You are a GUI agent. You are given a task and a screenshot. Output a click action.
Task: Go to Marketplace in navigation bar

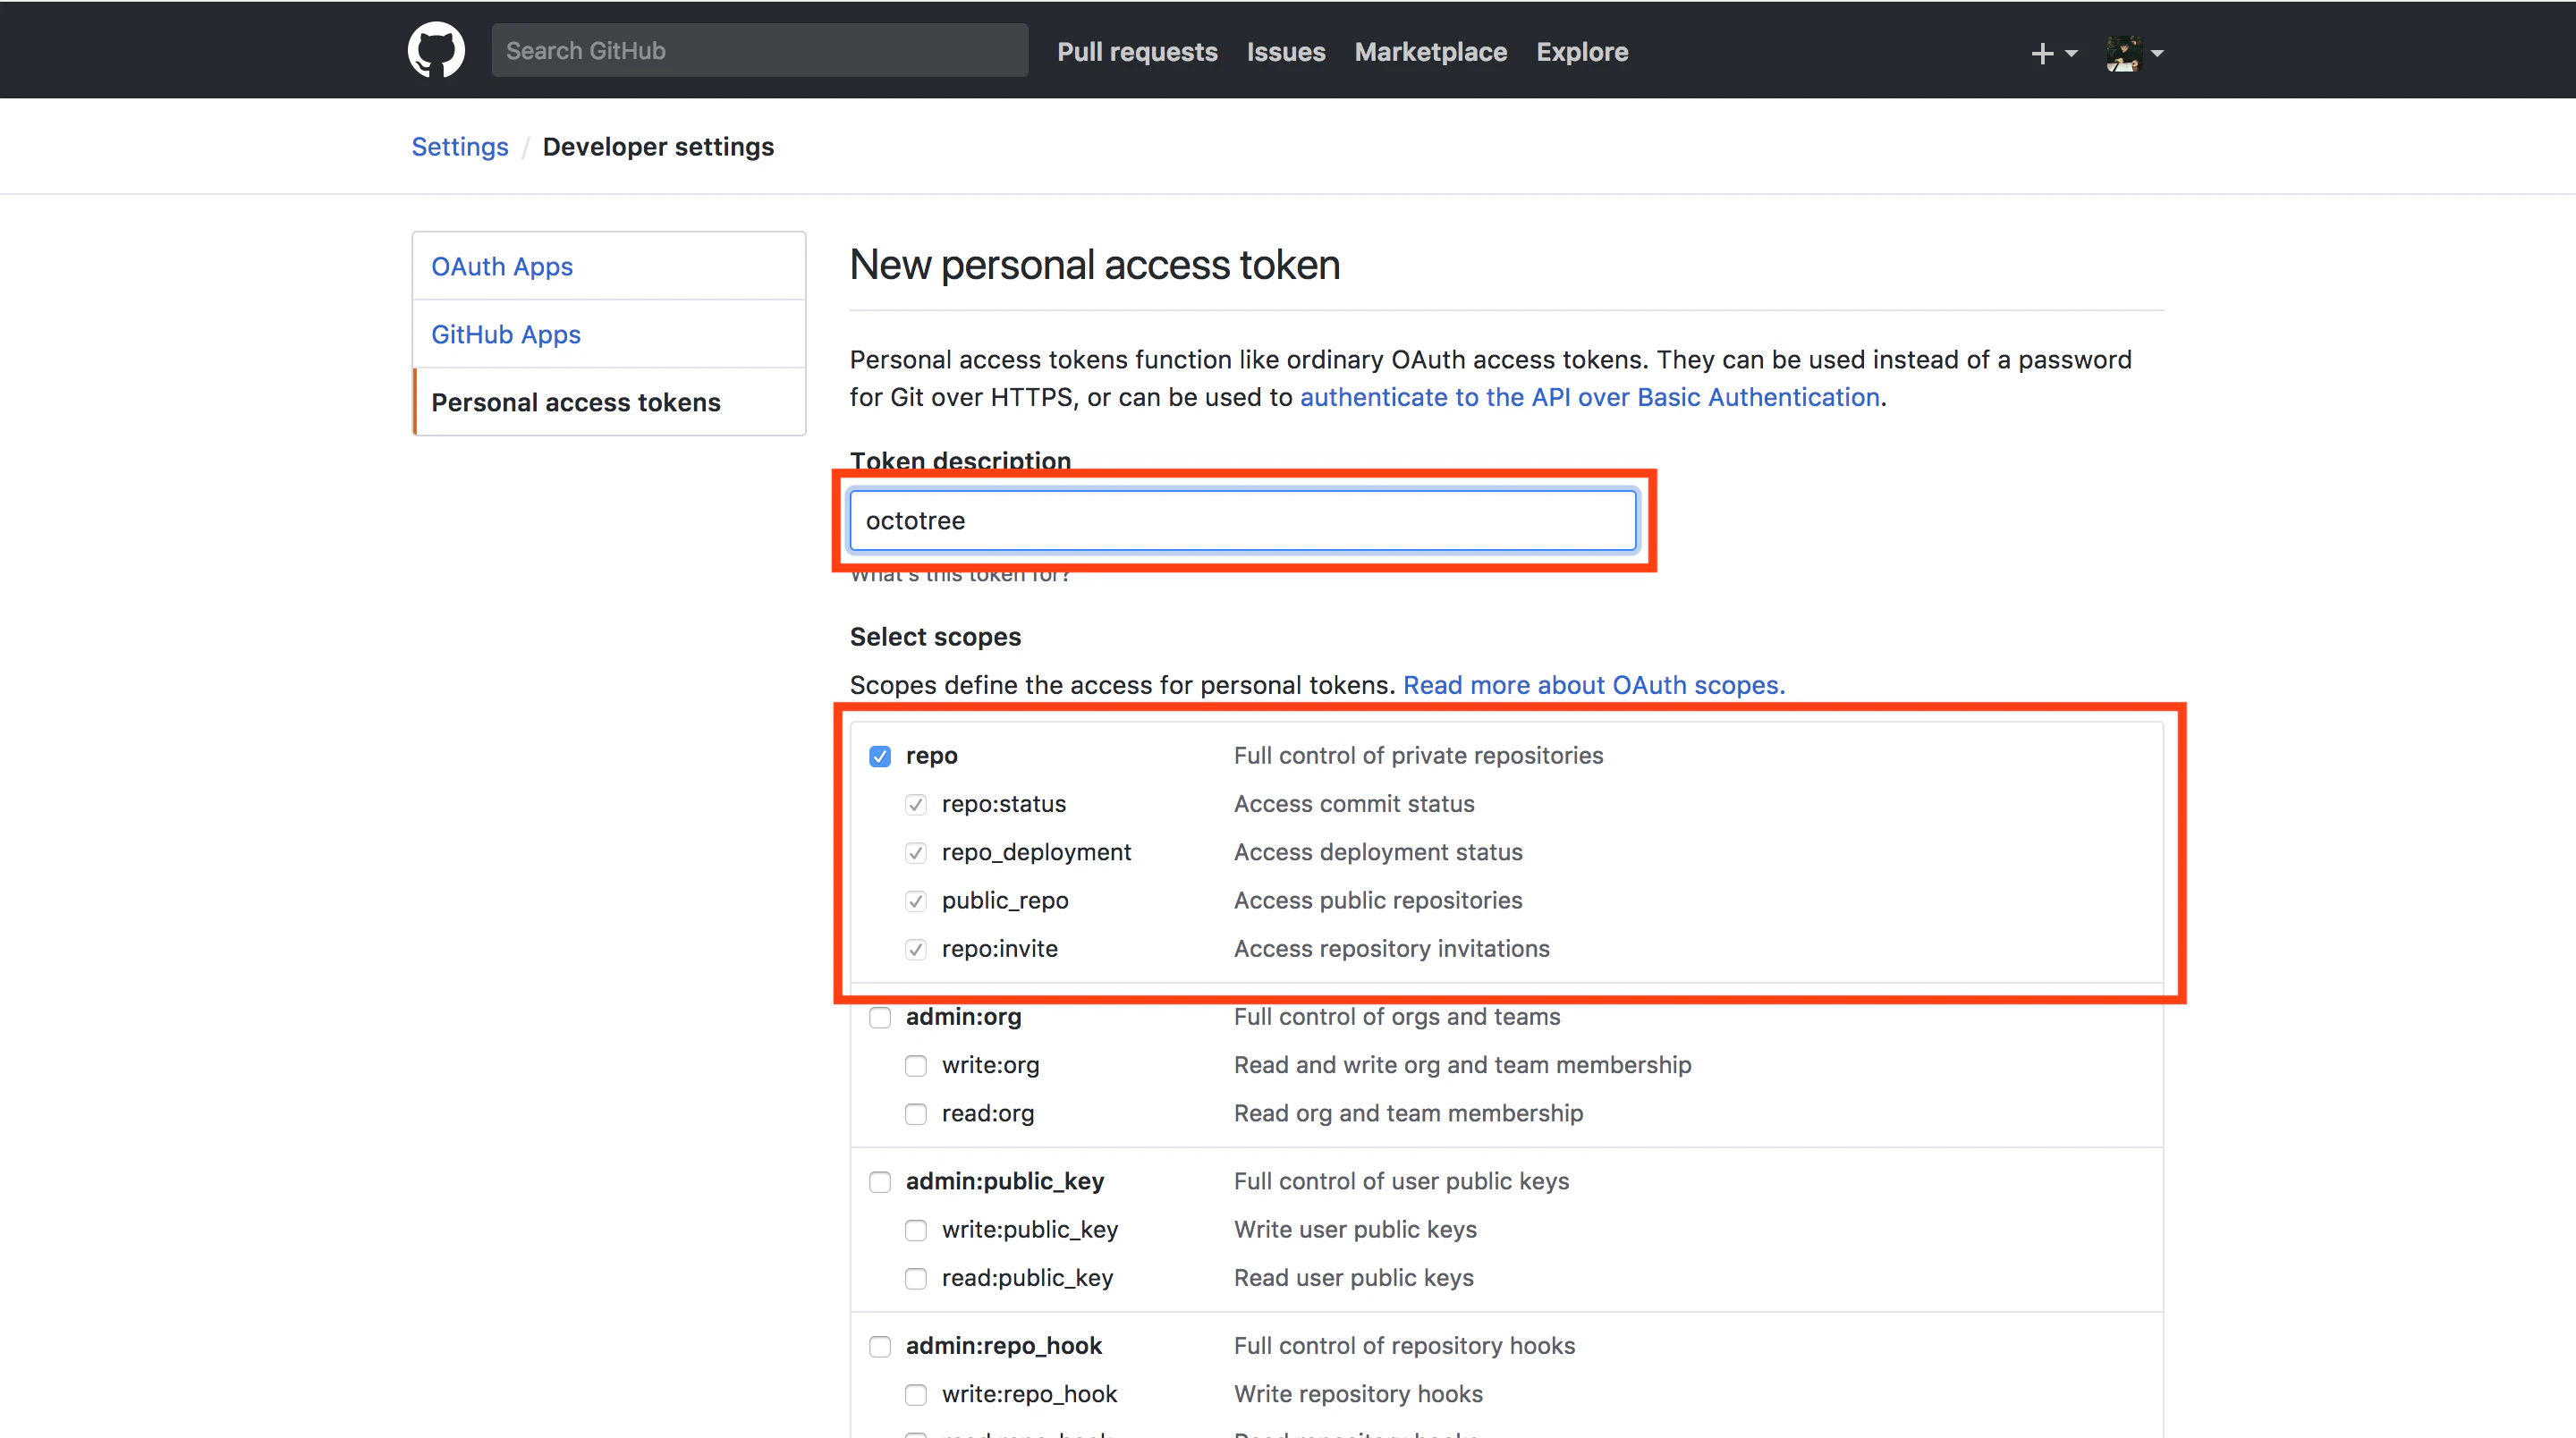1430,52
